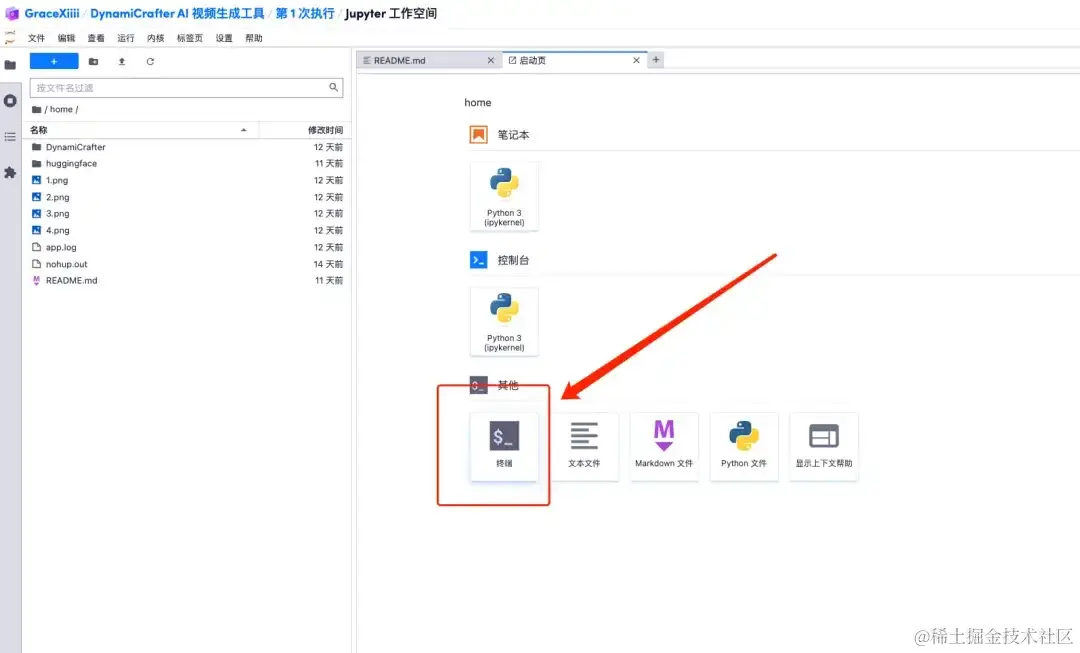1080x653 pixels.
Task: Click the upload files icon
Action: tap(122, 61)
